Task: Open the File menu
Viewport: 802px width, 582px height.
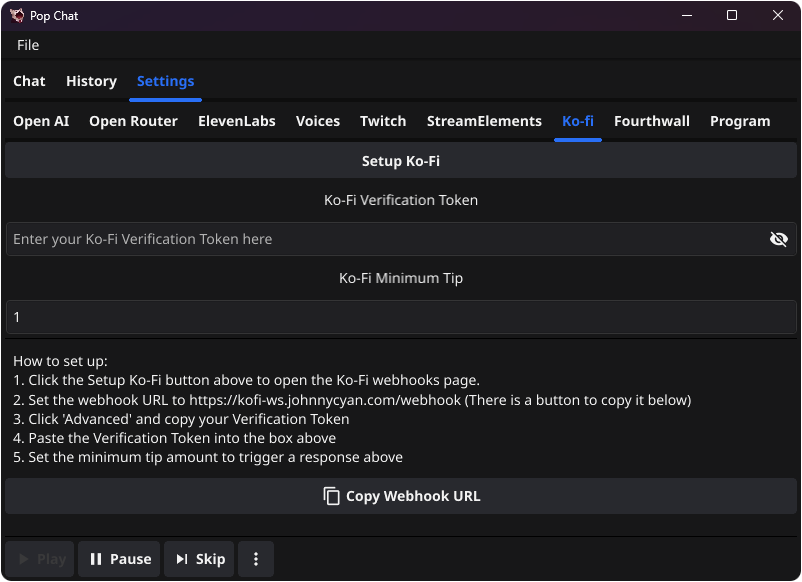Action: (28, 45)
